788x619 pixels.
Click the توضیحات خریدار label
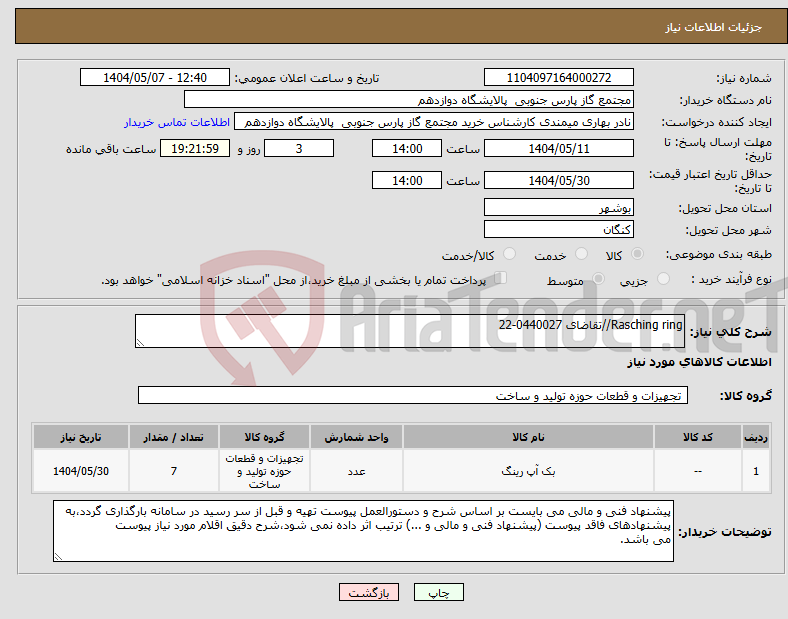pos(725,532)
